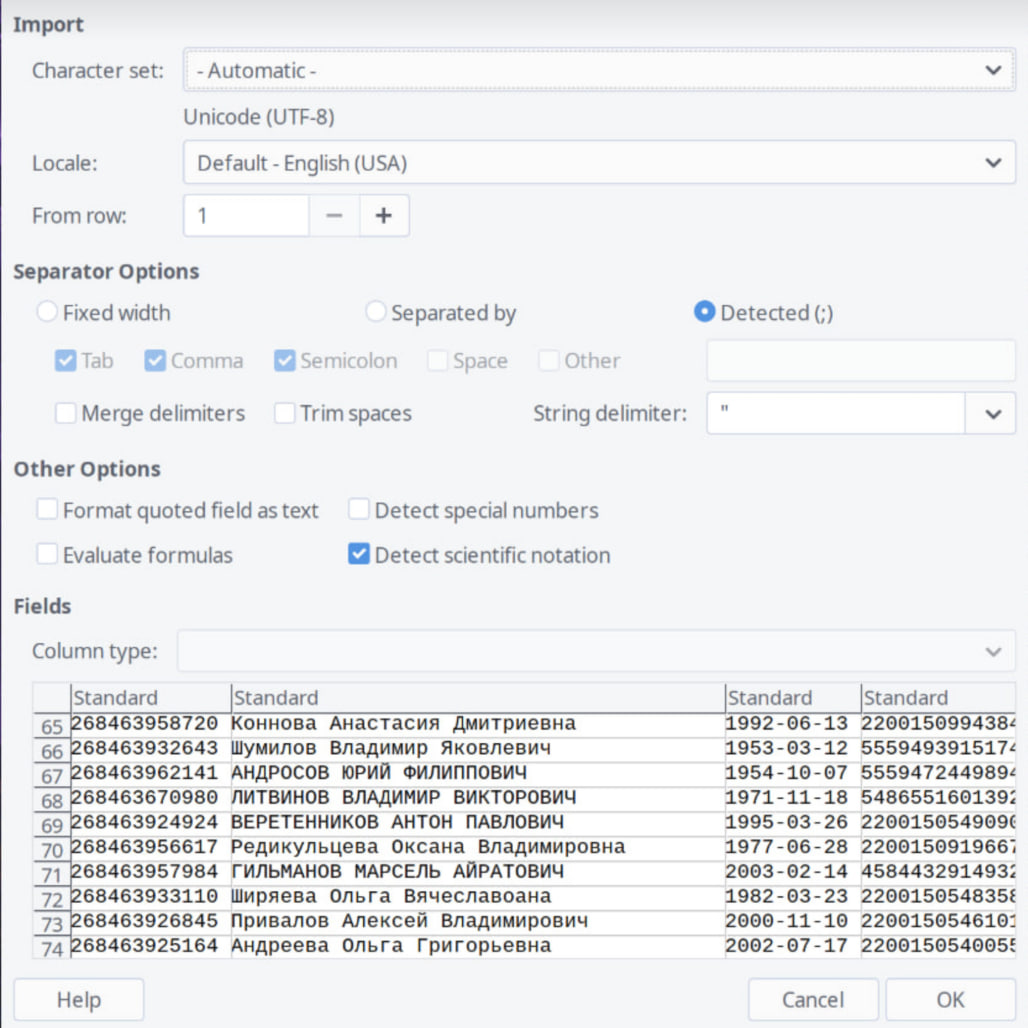Image resolution: width=1028 pixels, height=1028 pixels.
Task: Click row number 74 in preview
Action: pyautogui.click(x=52, y=948)
